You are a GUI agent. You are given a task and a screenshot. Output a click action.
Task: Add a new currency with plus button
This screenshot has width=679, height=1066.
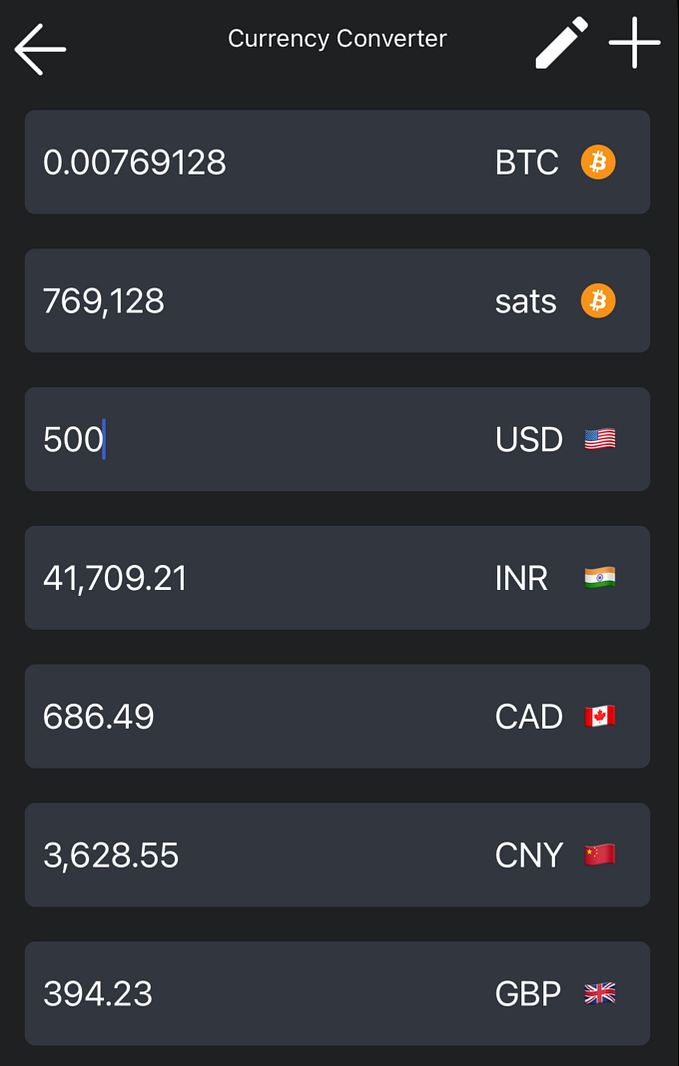click(x=634, y=43)
